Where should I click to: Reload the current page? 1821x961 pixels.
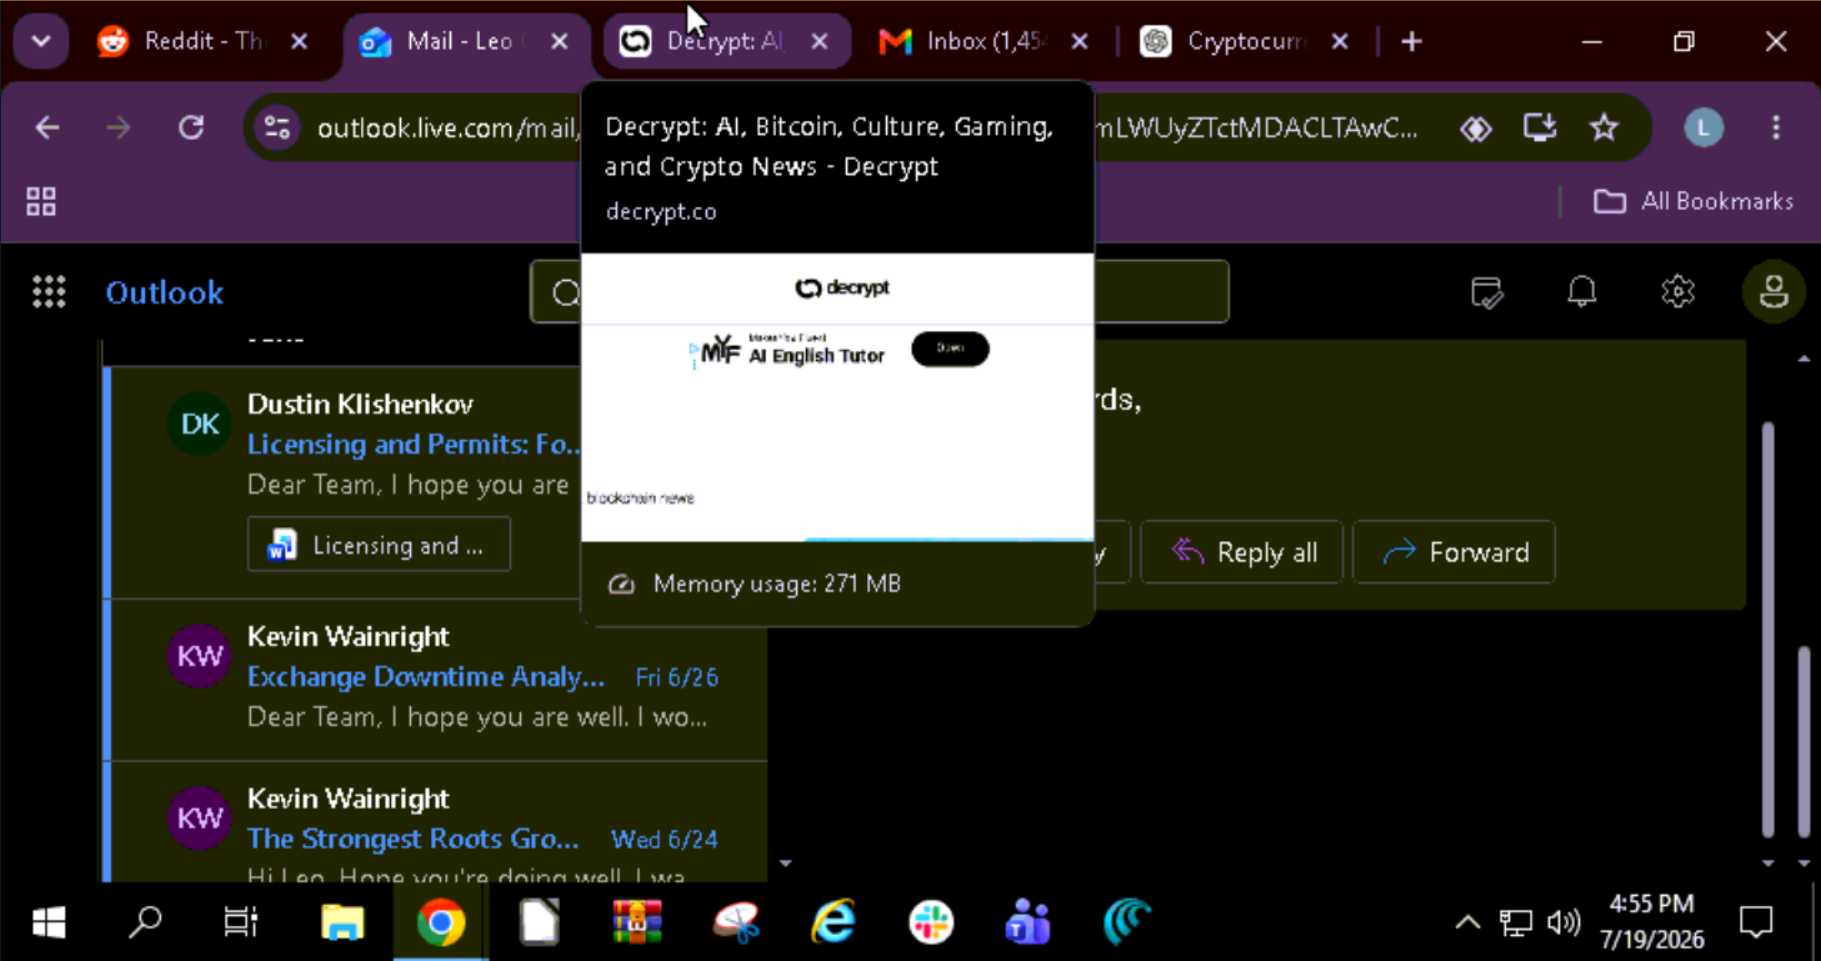191,128
